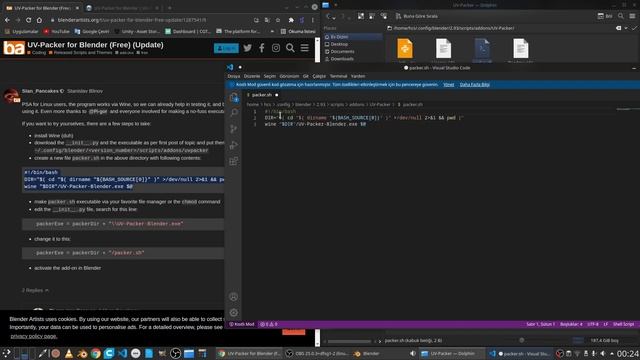The image size is (640, 360).
Task: Click the Twitter icon on Blender Artists header
Action: [x=247, y=48]
